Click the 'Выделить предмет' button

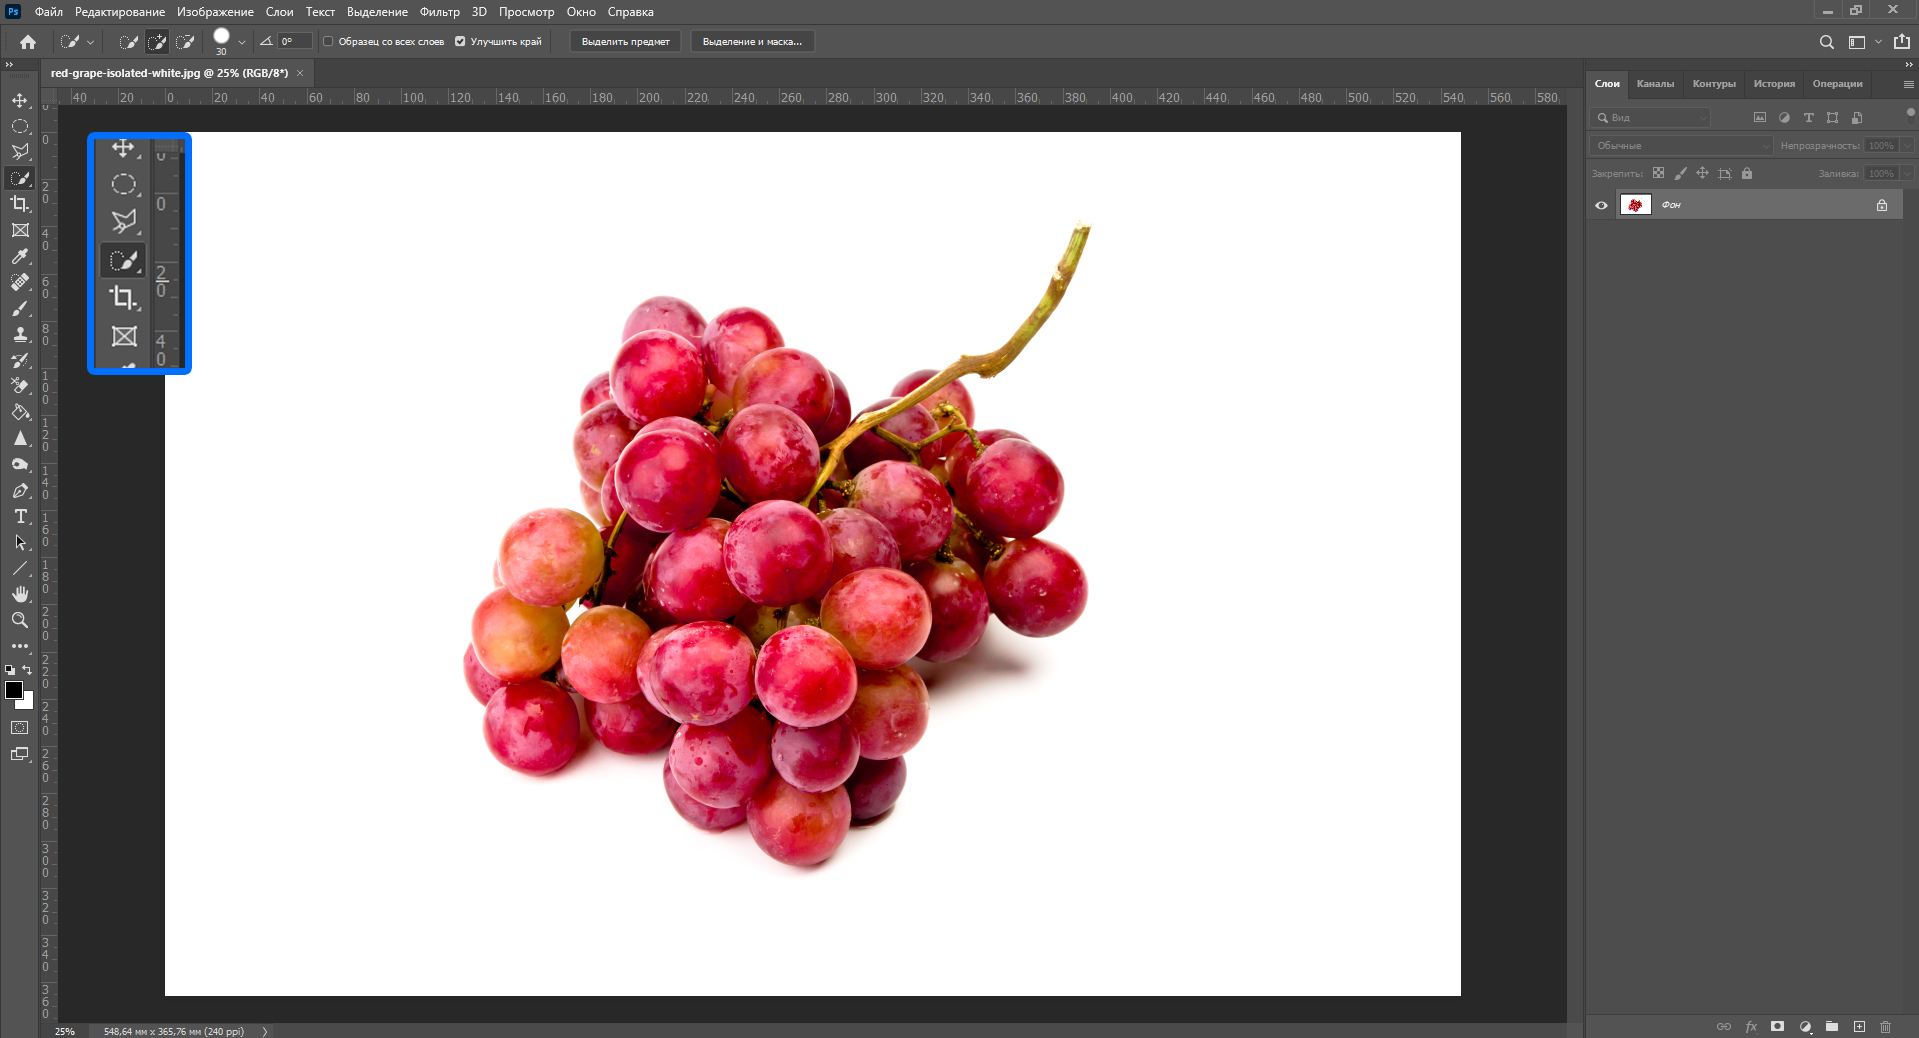pyautogui.click(x=625, y=42)
